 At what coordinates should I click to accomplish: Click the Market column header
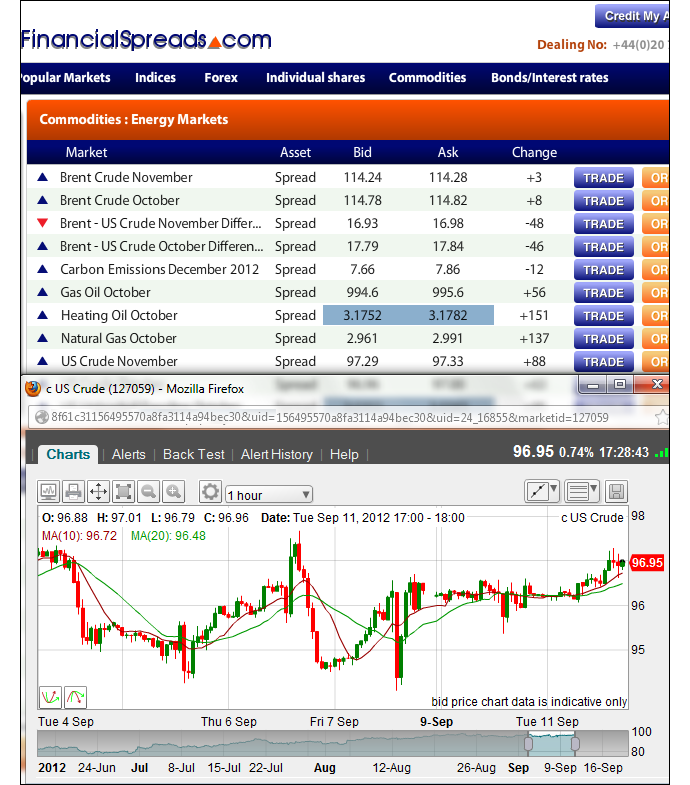click(x=86, y=152)
